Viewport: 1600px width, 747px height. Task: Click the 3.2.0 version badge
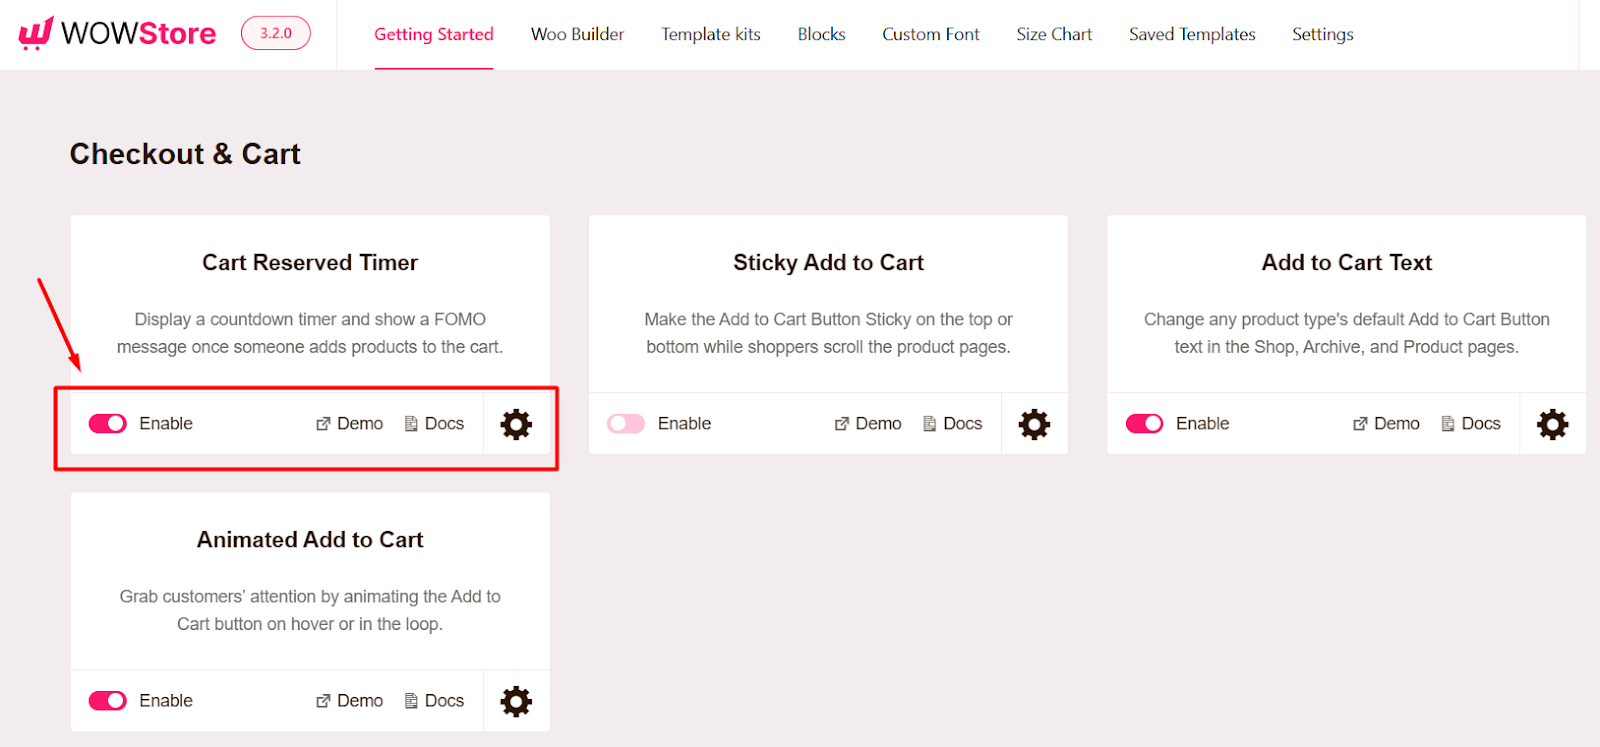[x=275, y=31]
